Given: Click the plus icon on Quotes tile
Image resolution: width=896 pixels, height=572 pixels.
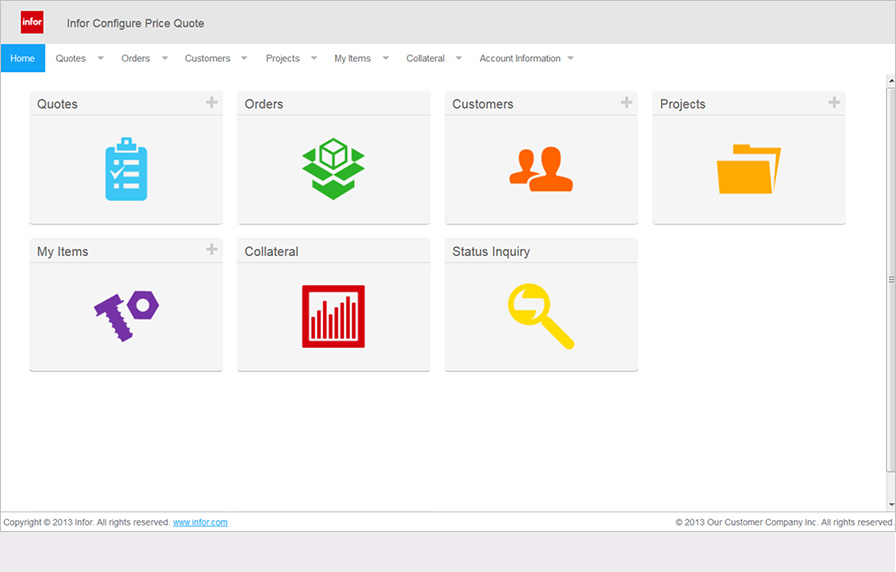Looking at the screenshot, I should click(x=211, y=102).
